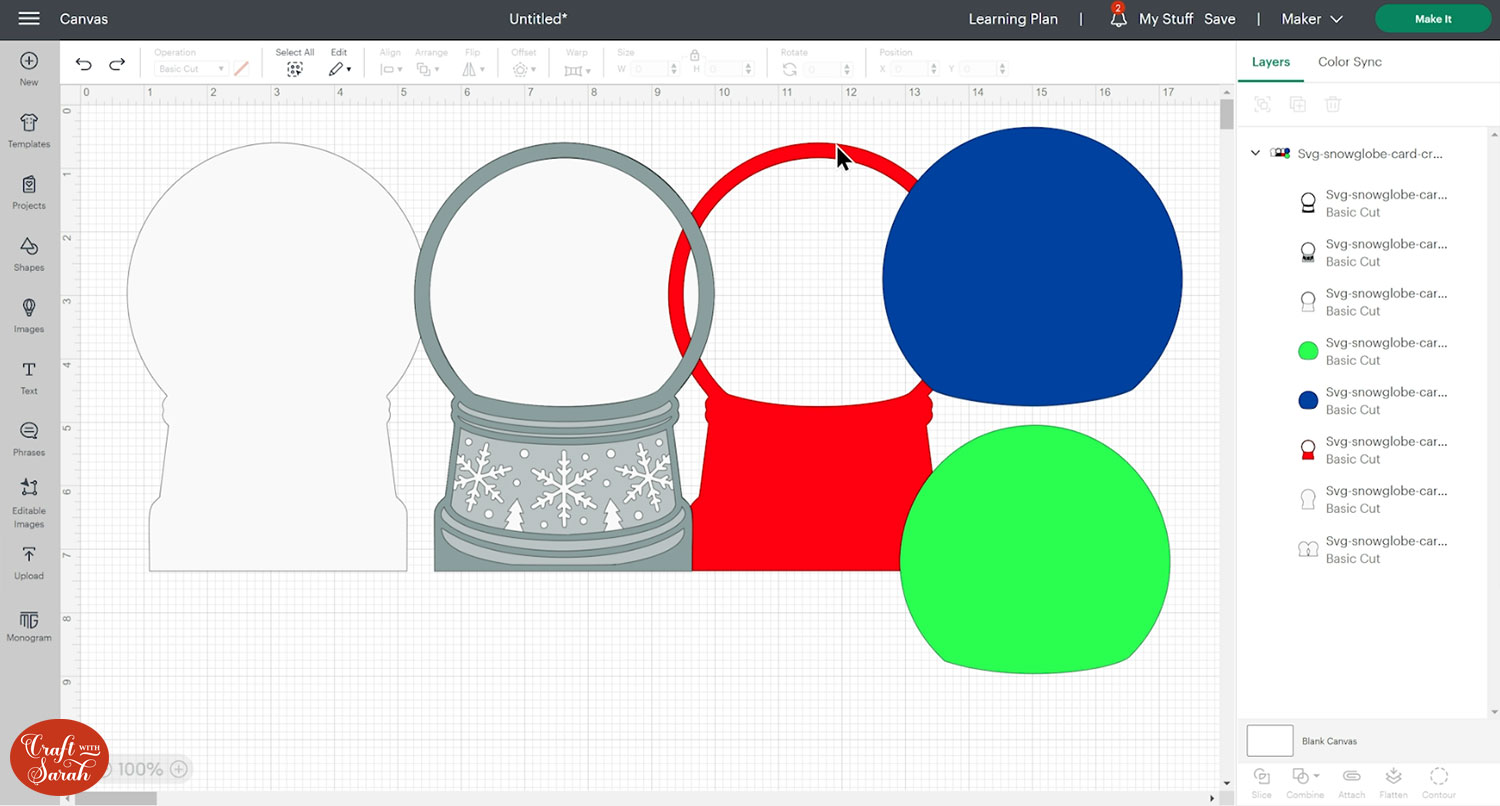The height and width of the screenshot is (806, 1500).
Task: Open the Maker machine dropdown
Action: pyautogui.click(x=1314, y=19)
